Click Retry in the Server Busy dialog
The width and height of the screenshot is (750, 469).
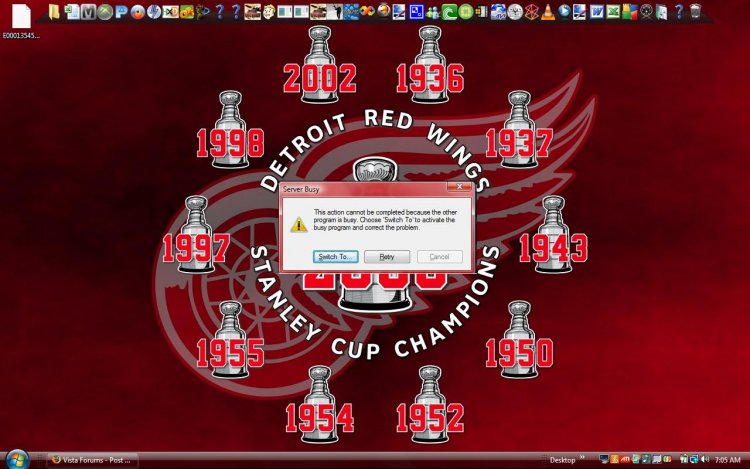tap(387, 257)
